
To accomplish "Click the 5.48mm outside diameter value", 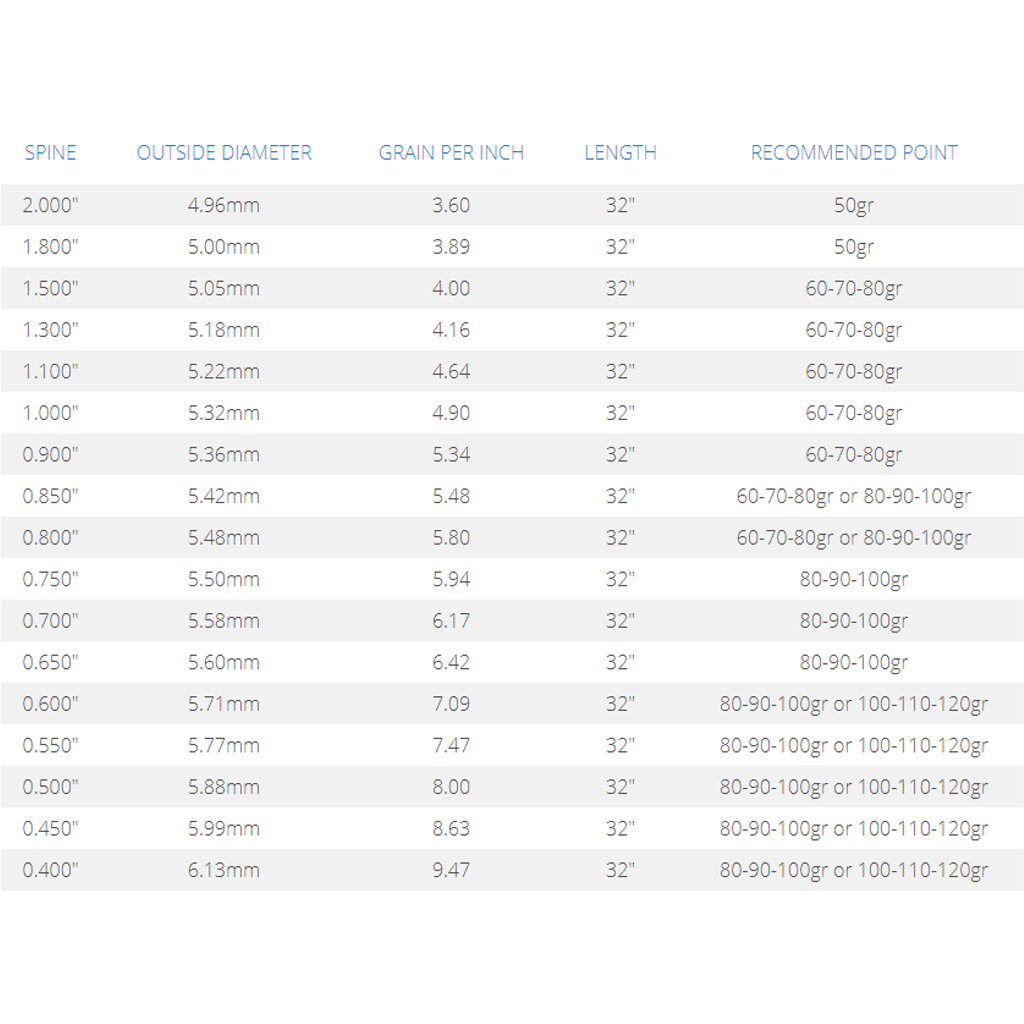I will [x=224, y=537].
